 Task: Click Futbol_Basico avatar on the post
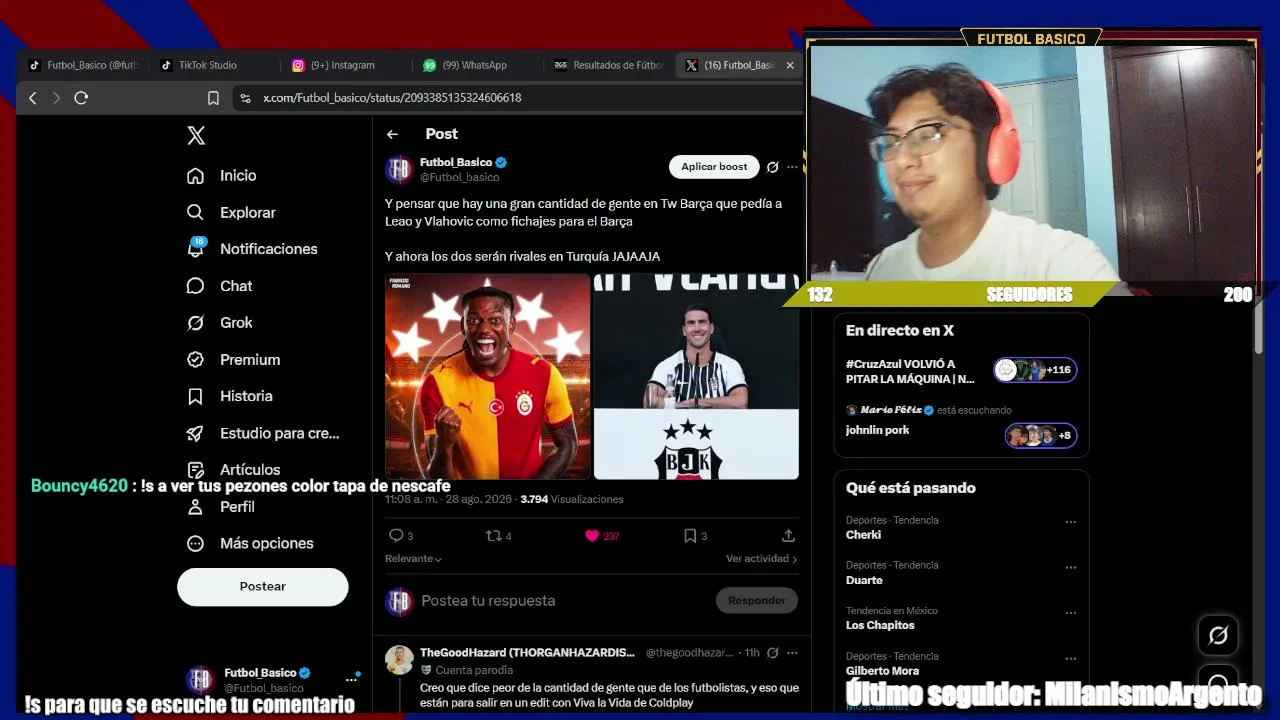400,169
